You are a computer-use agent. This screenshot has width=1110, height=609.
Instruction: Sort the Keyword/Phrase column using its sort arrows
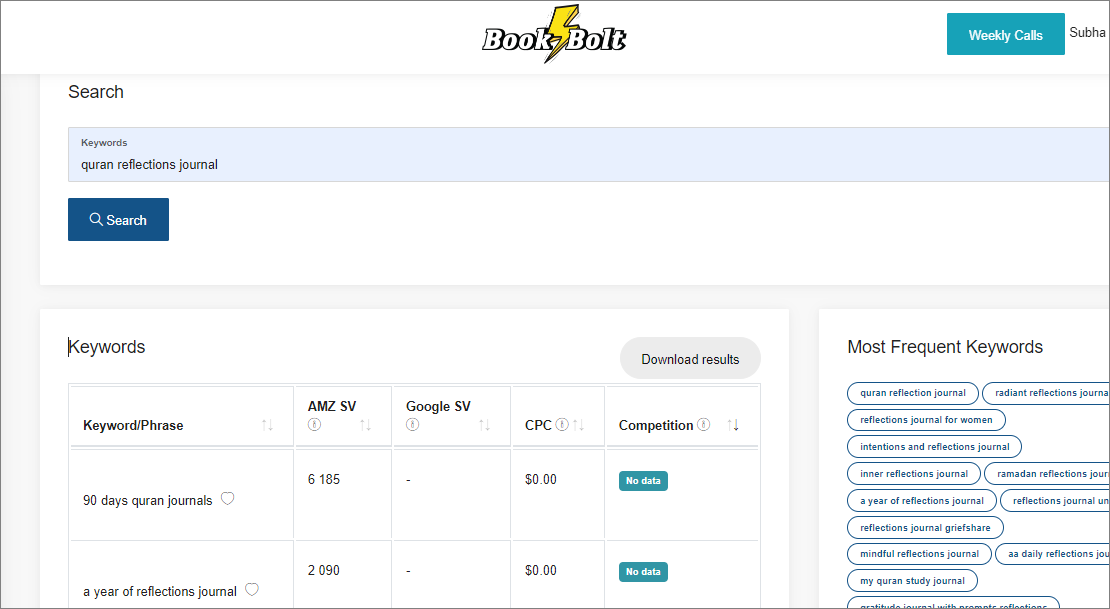pos(266,425)
